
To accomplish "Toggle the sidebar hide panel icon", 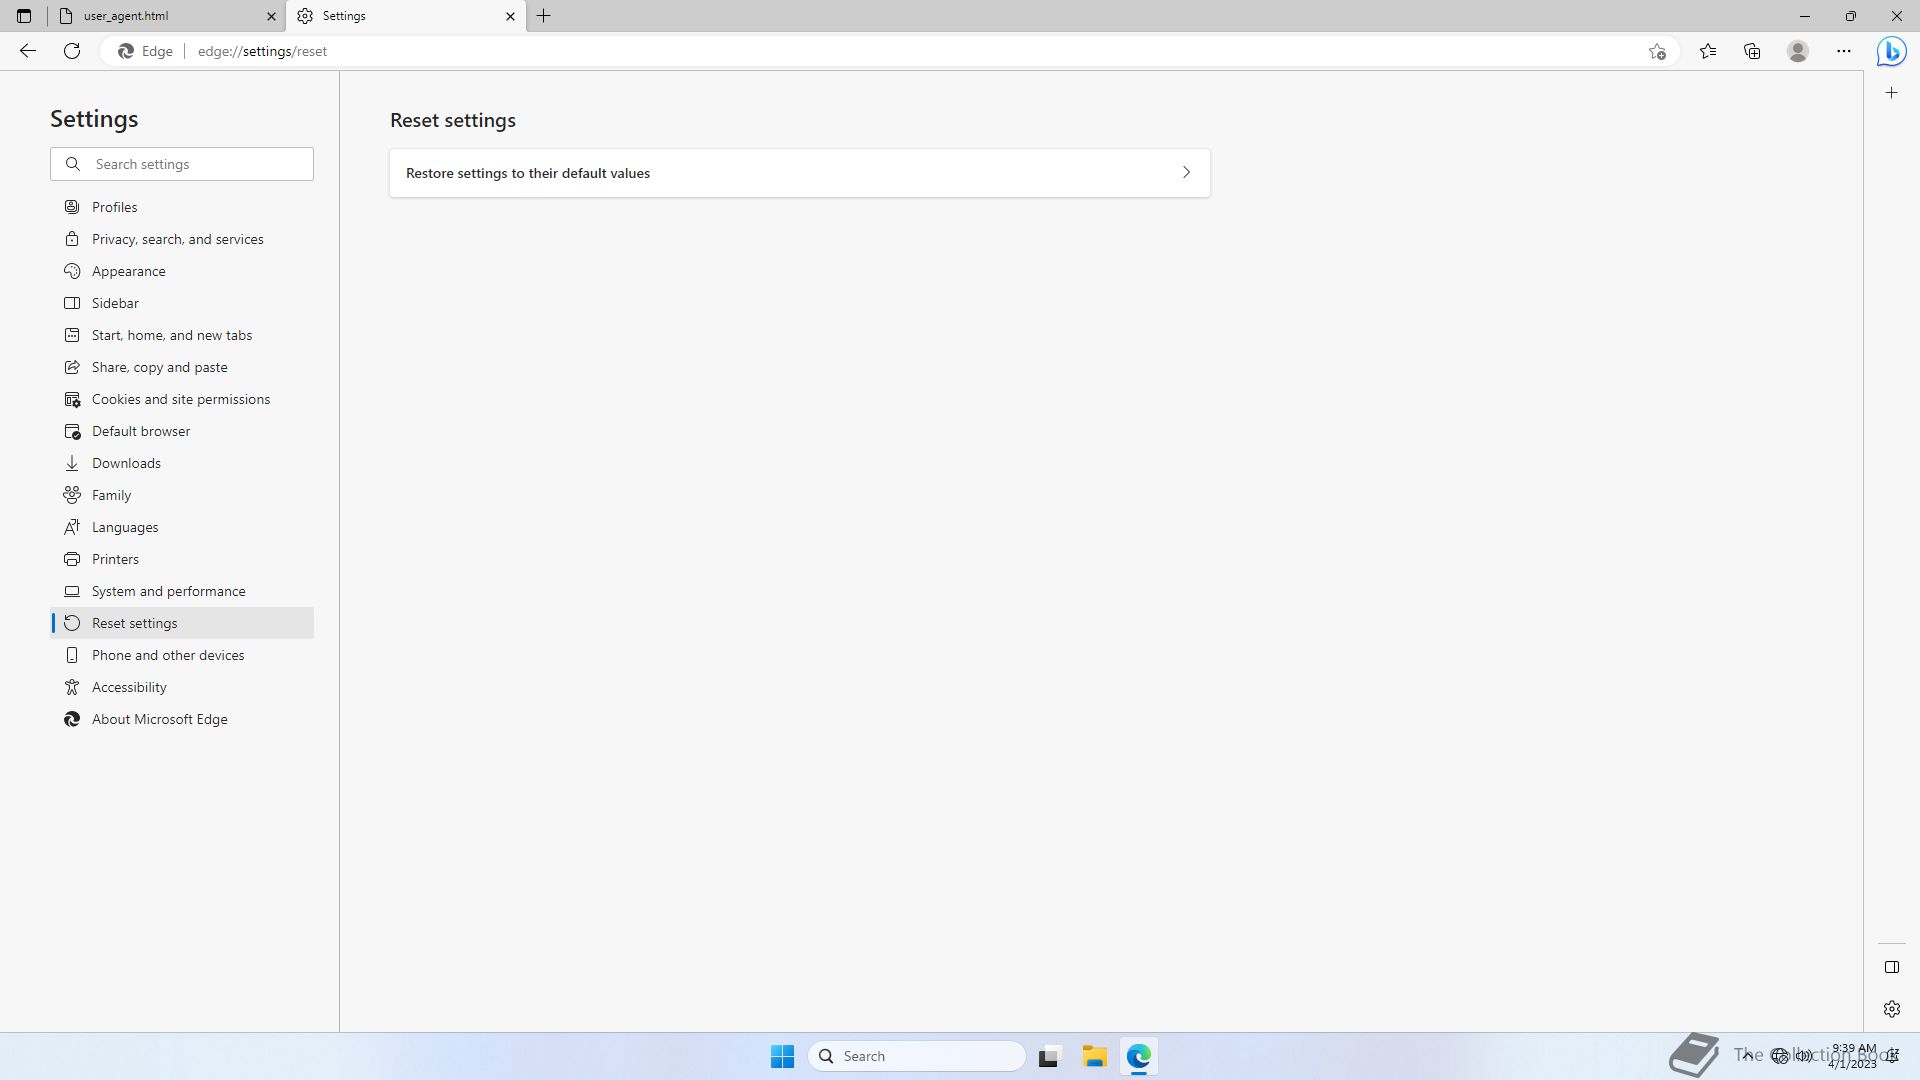I will point(1891,967).
